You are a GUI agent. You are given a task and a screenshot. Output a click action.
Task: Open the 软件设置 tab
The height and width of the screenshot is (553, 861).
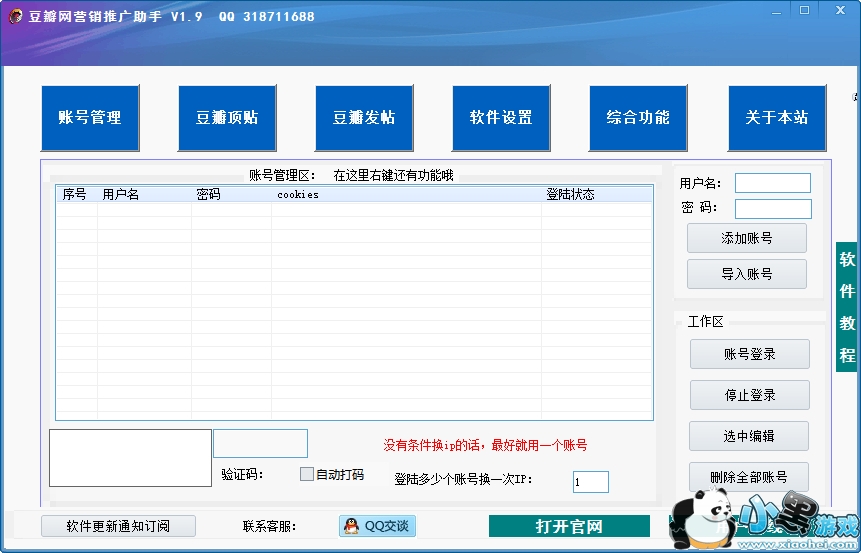pyautogui.click(x=501, y=118)
